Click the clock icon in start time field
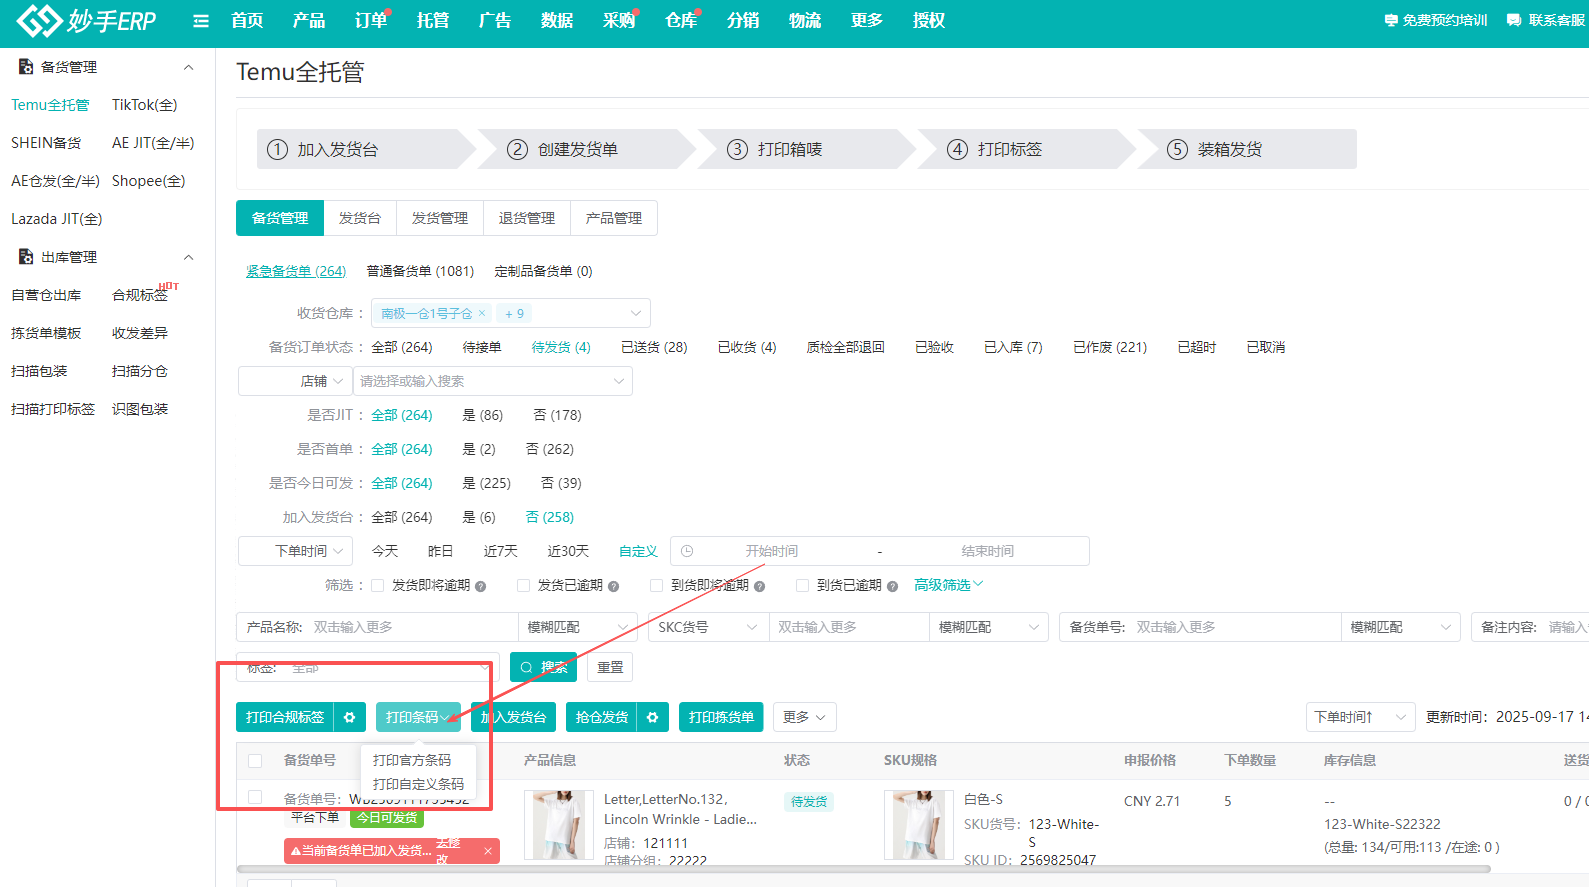This screenshot has height=887, width=1589. coord(687,551)
